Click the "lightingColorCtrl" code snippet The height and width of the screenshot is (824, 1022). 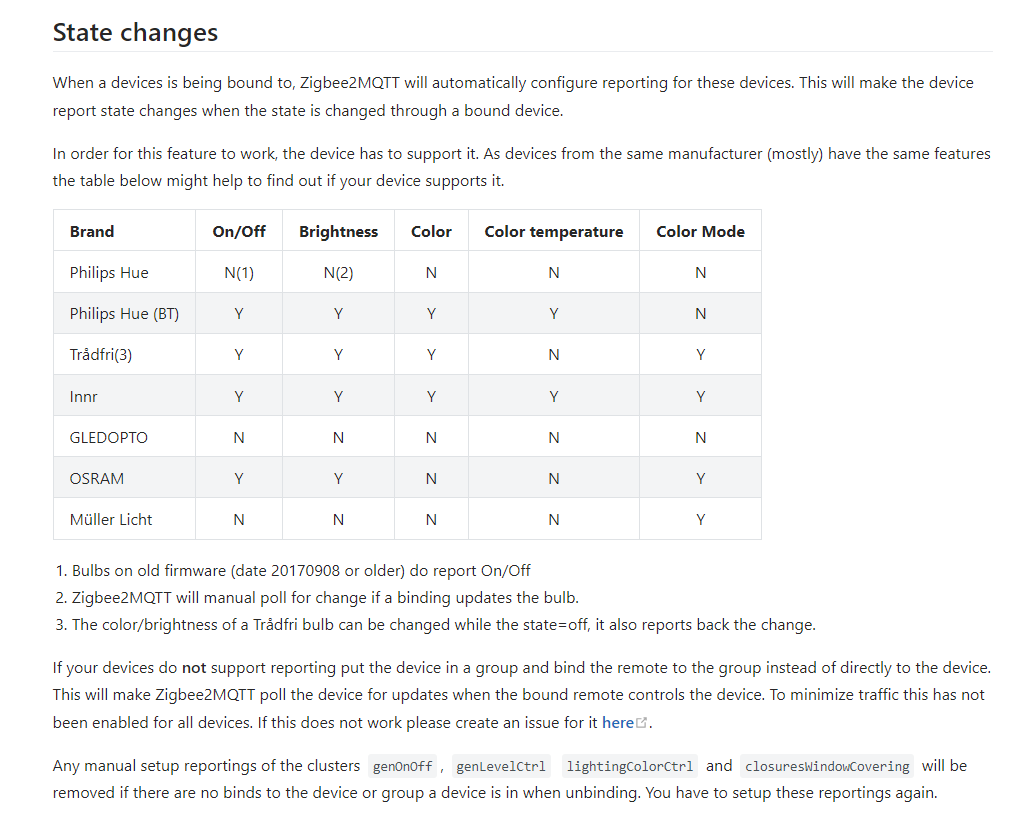(630, 767)
